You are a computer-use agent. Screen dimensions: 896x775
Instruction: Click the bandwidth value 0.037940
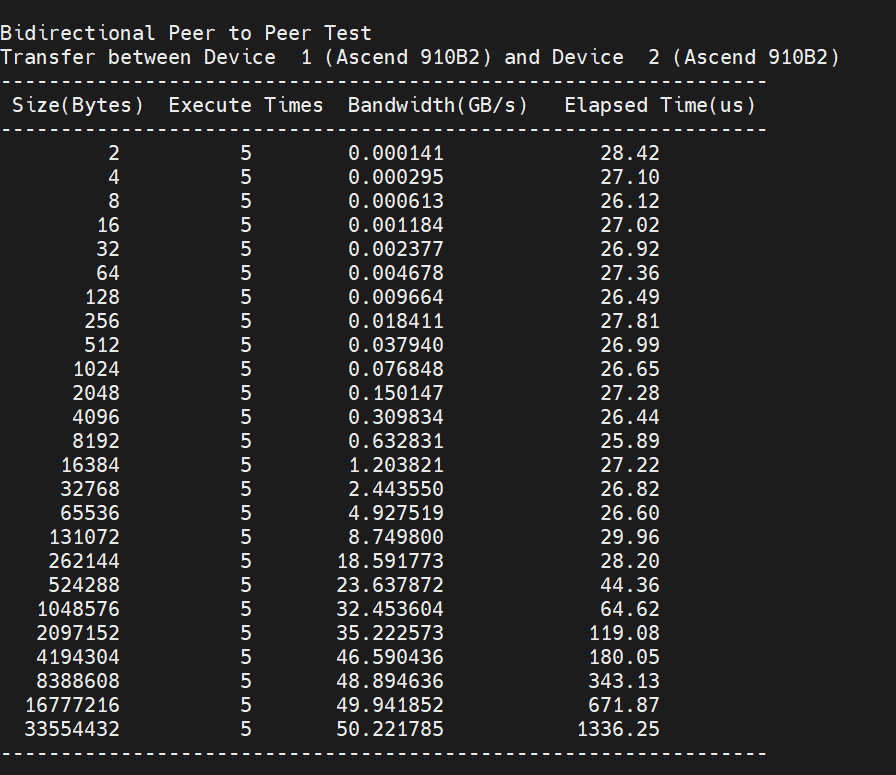click(395, 345)
